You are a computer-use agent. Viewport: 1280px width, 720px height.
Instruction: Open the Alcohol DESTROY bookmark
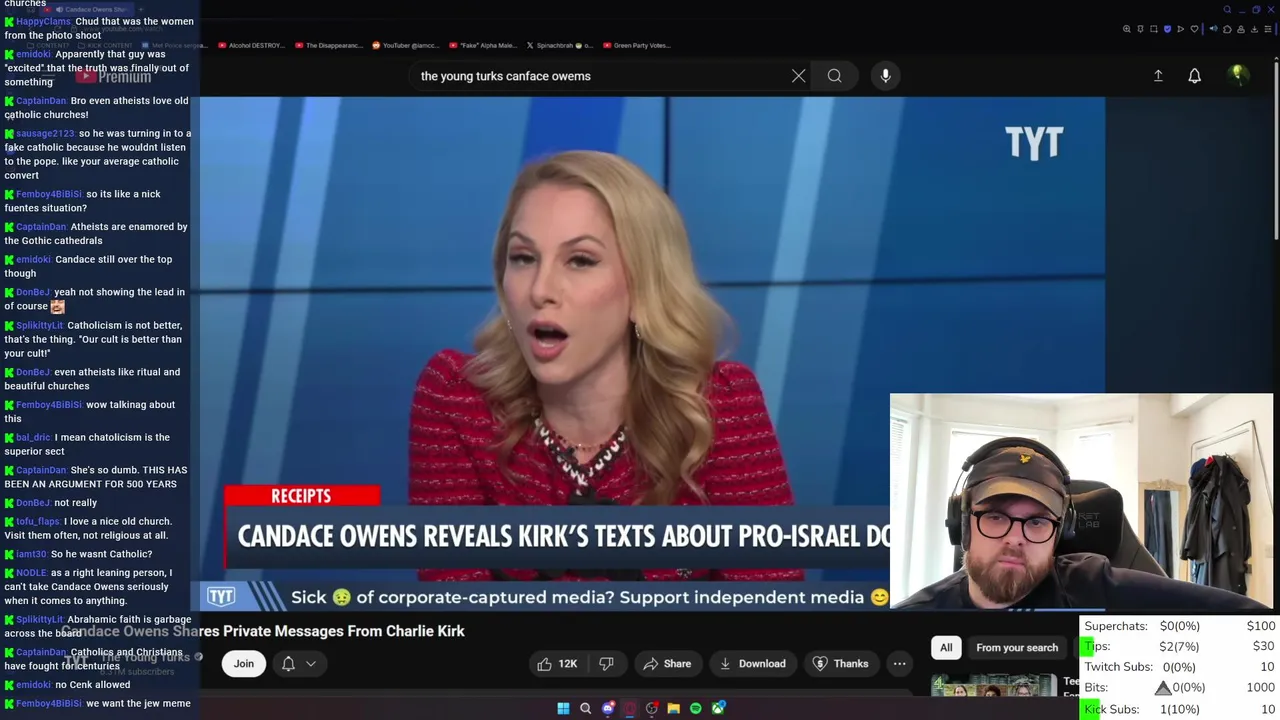tap(251, 45)
